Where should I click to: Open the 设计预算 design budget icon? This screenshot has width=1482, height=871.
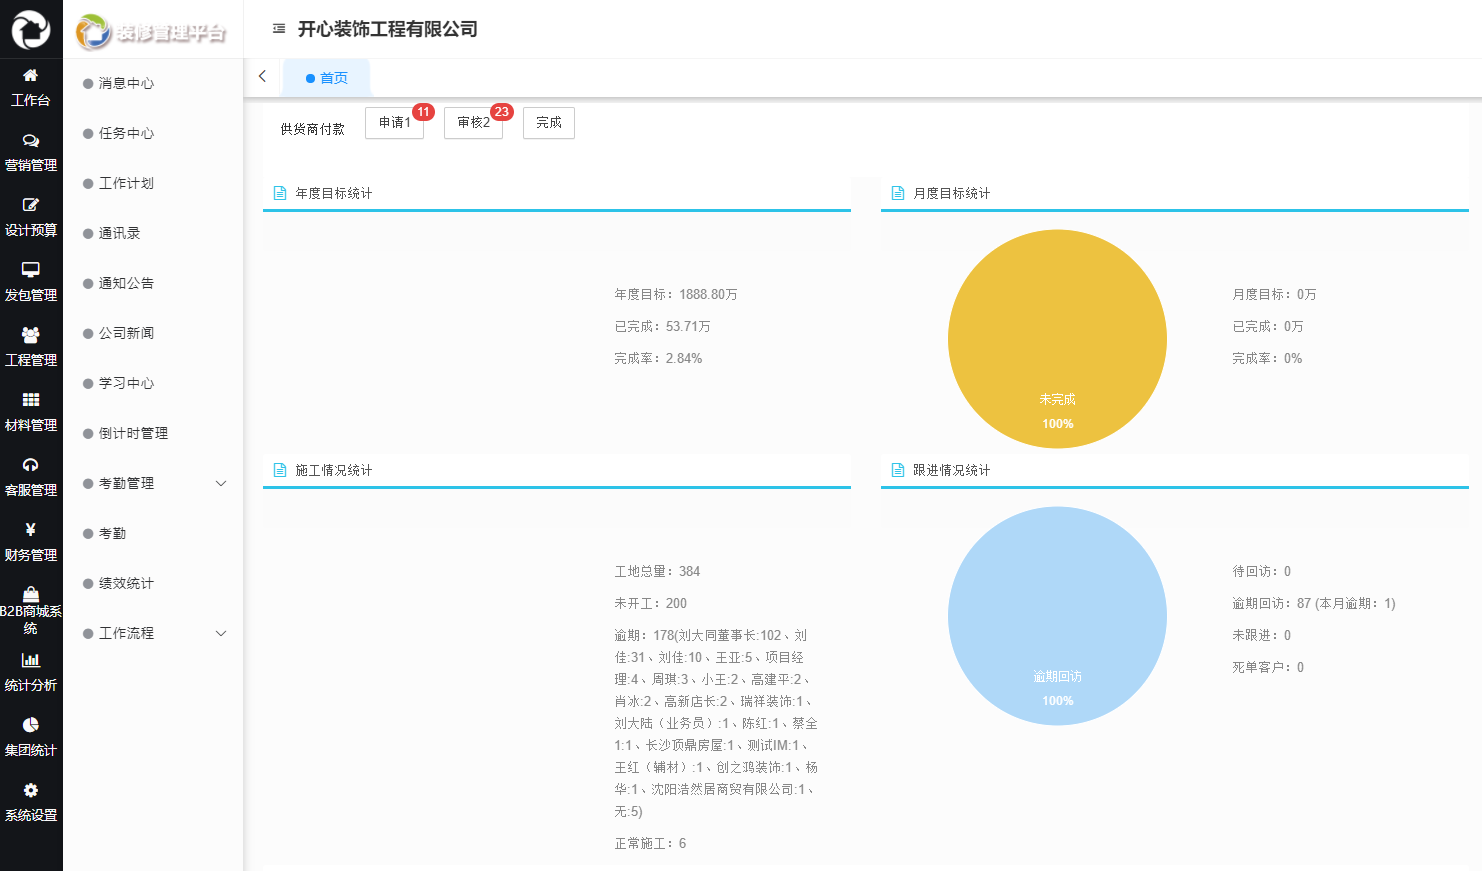(31, 216)
